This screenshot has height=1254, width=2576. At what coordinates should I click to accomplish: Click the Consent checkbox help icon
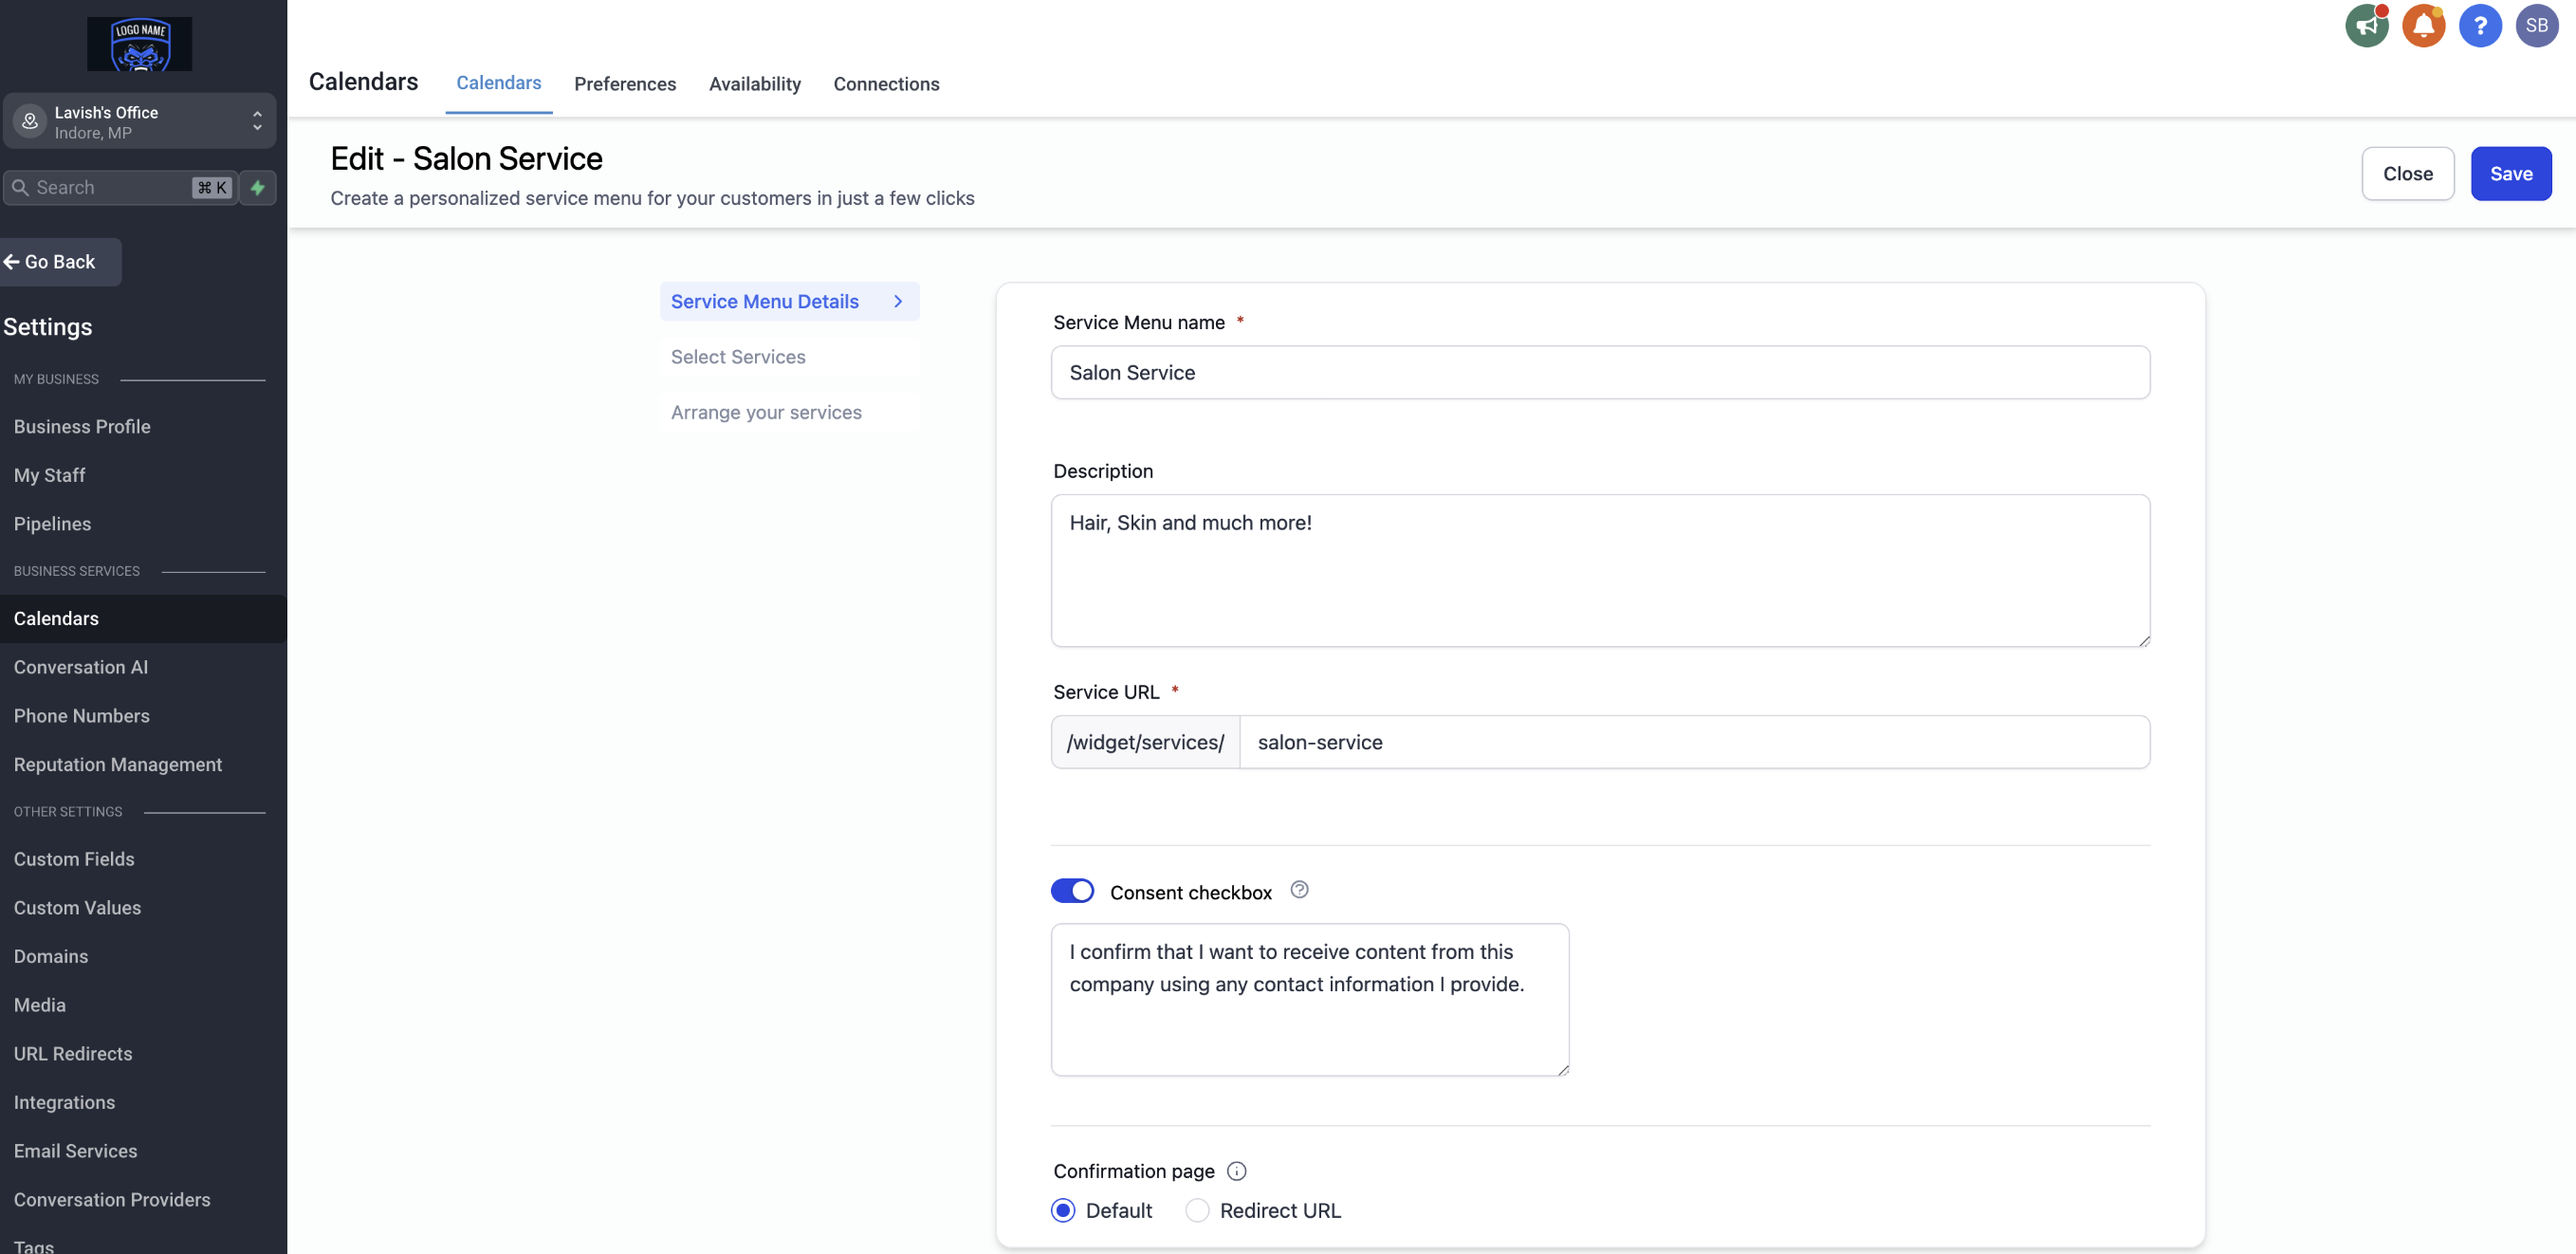(x=1299, y=889)
